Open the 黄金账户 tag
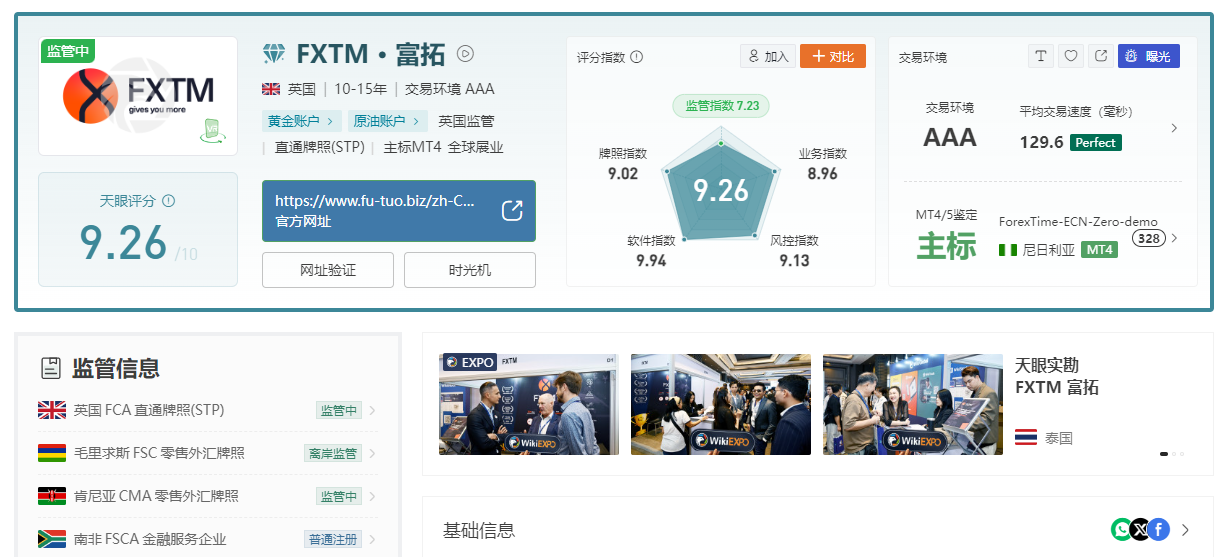 click(301, 121)
